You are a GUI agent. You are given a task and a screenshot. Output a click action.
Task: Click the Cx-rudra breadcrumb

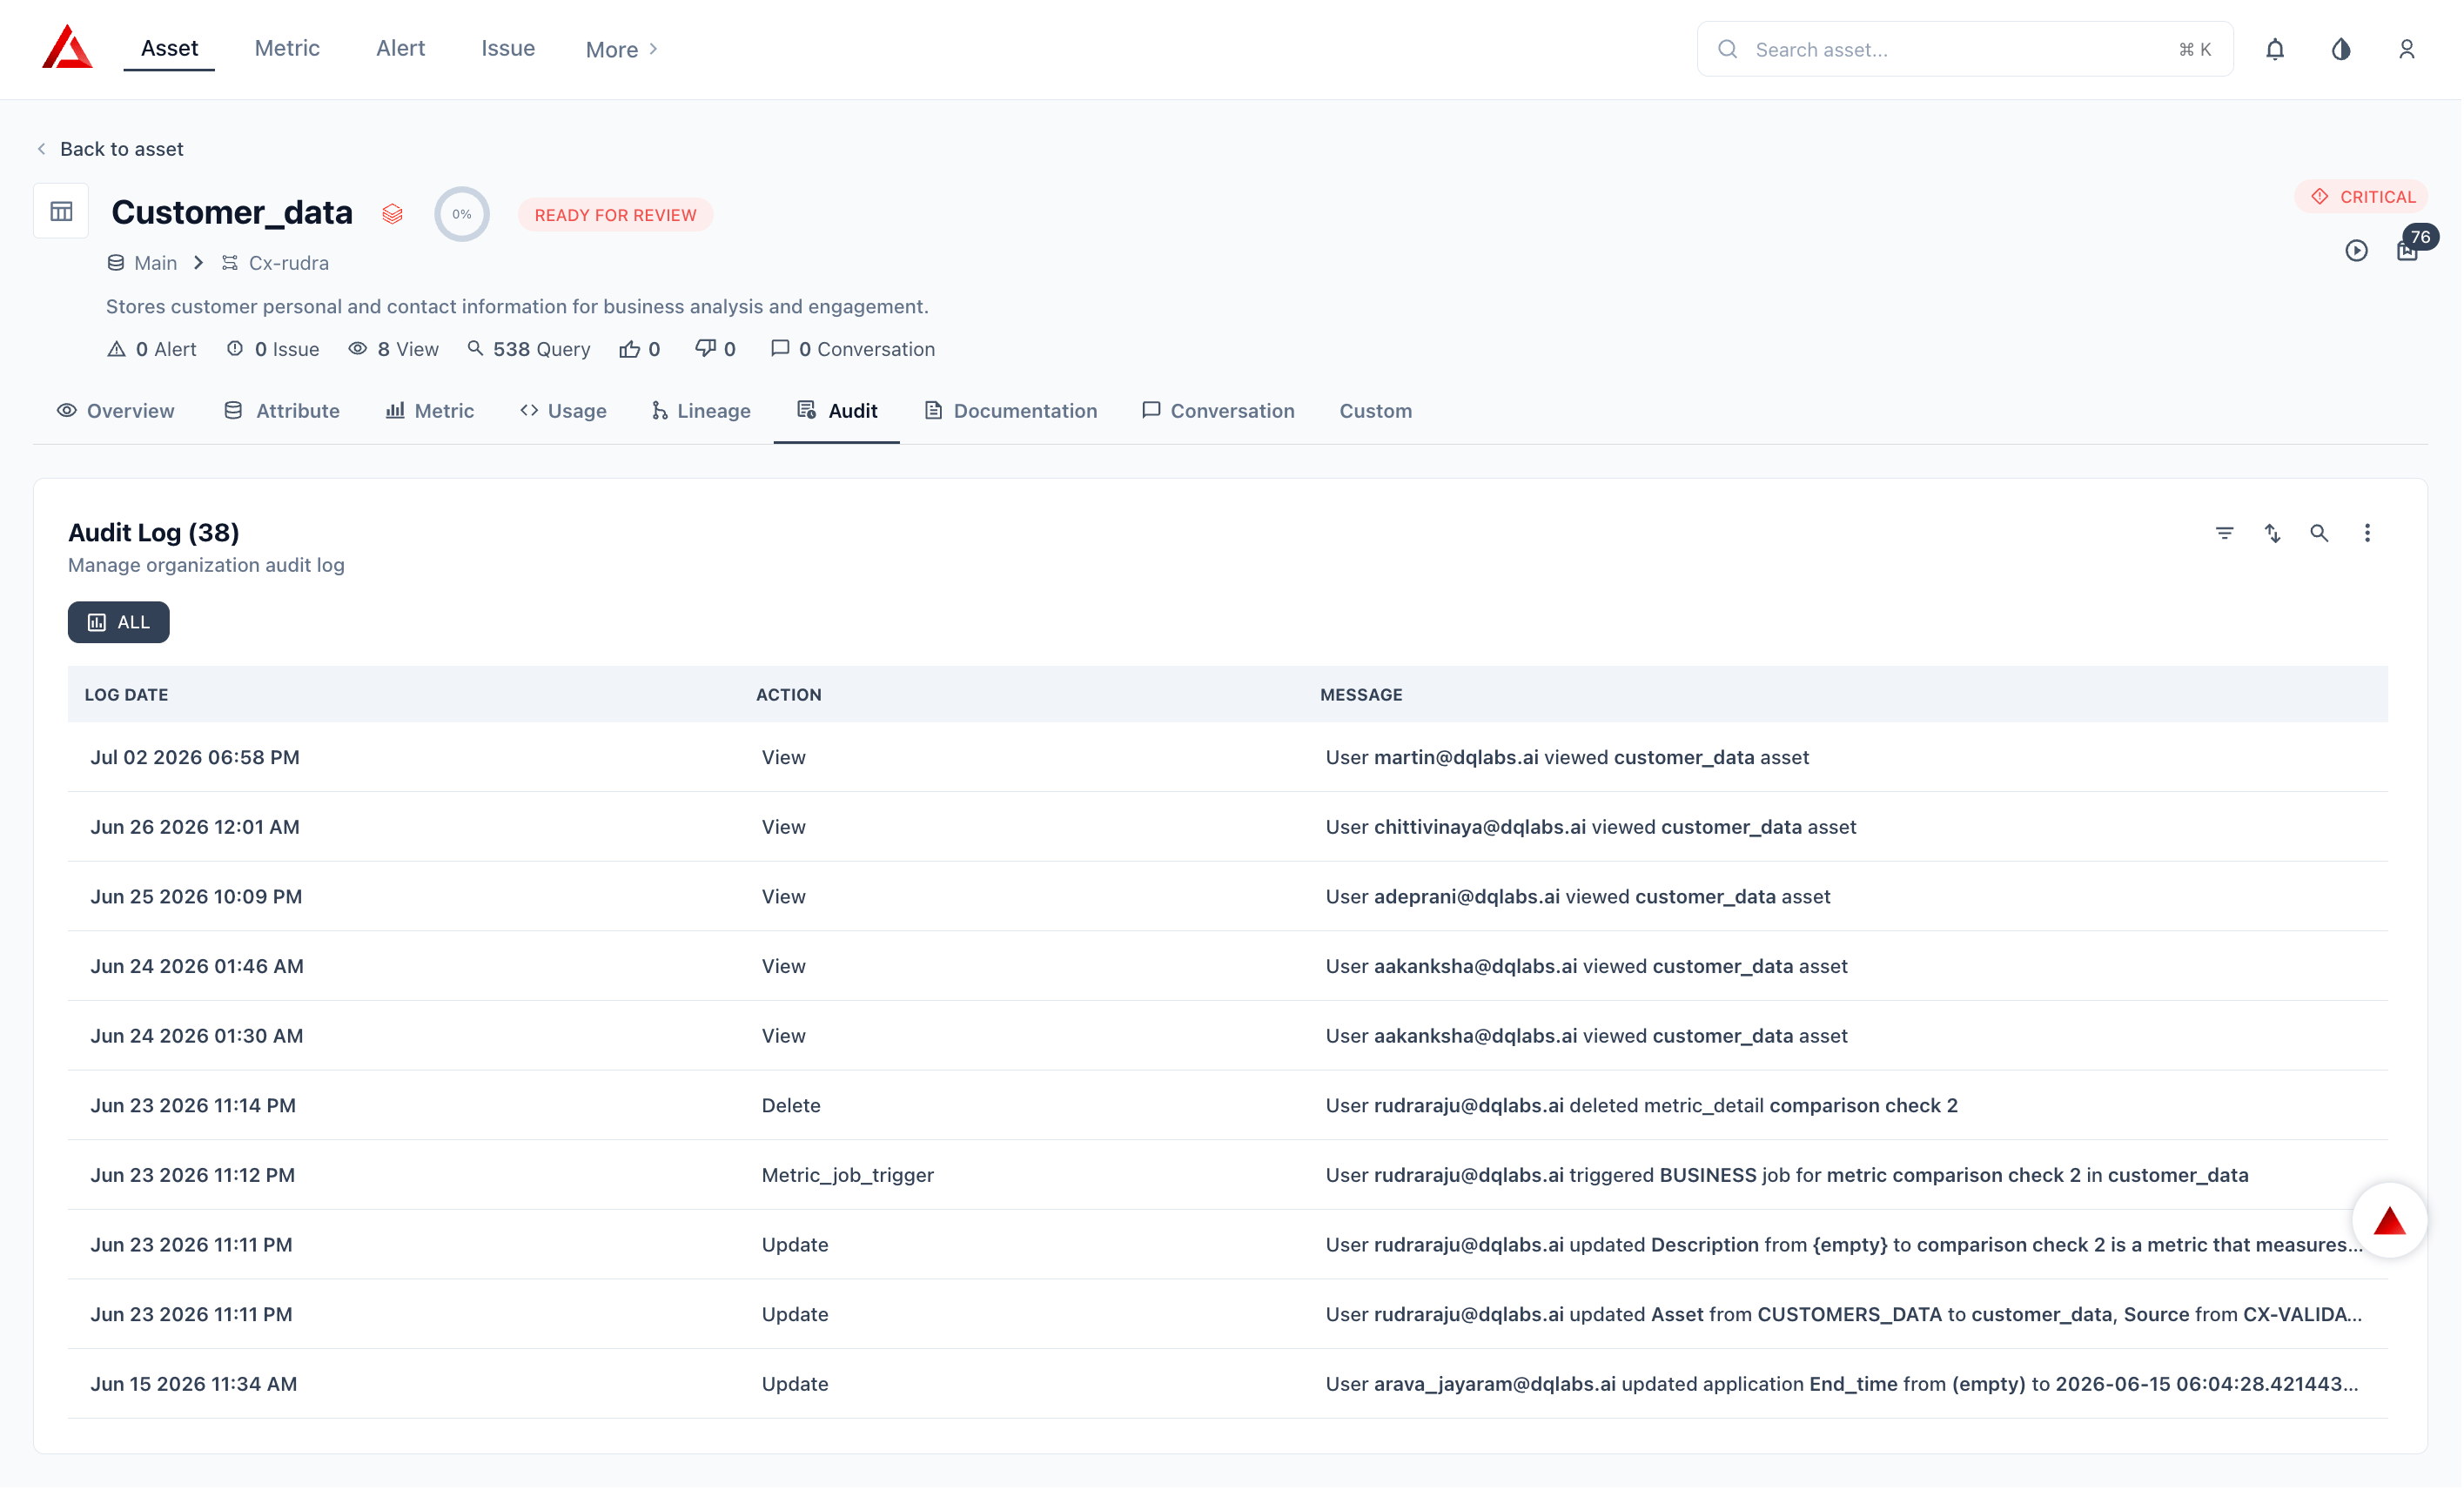(275, 263)
